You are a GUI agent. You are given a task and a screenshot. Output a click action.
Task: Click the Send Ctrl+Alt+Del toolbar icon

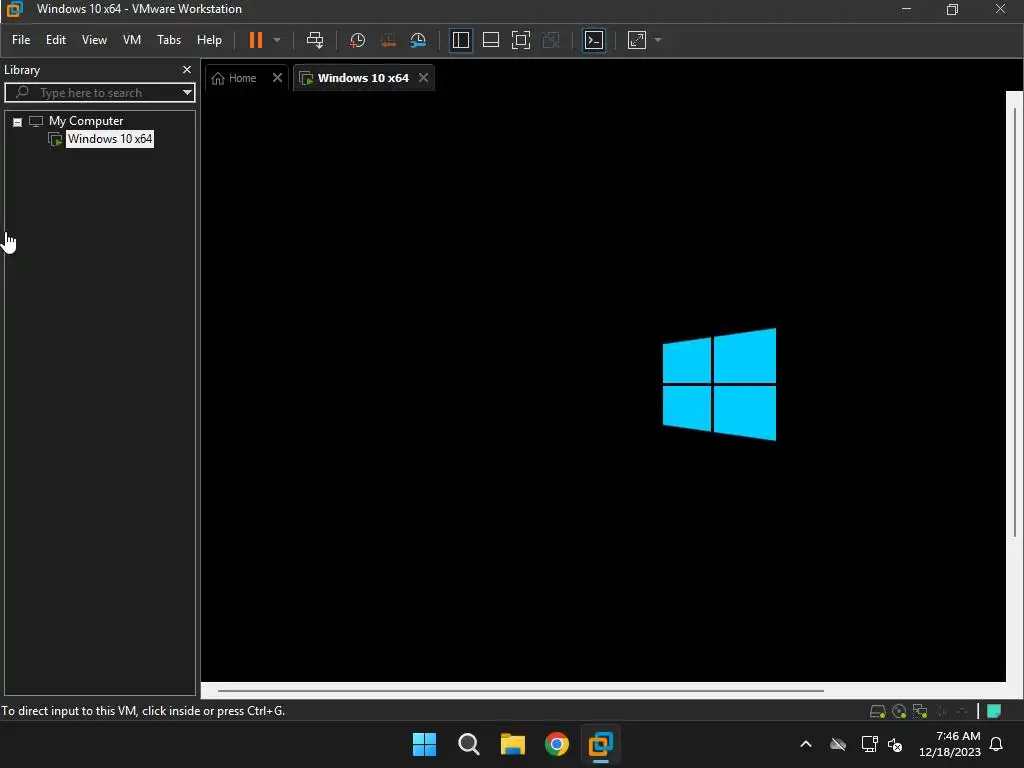click(315, 40)
